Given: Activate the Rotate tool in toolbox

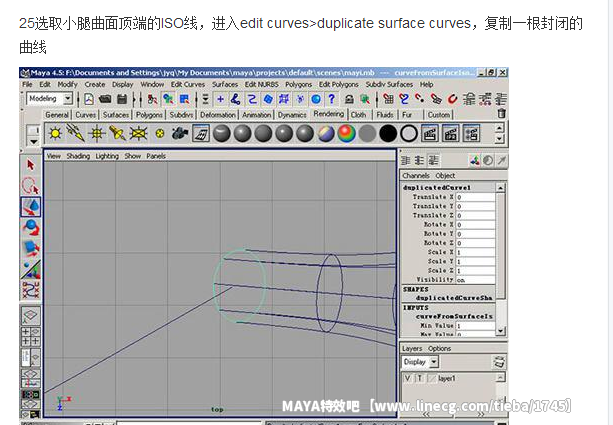Looking at the screenshot, I should (x=30, y=228).
